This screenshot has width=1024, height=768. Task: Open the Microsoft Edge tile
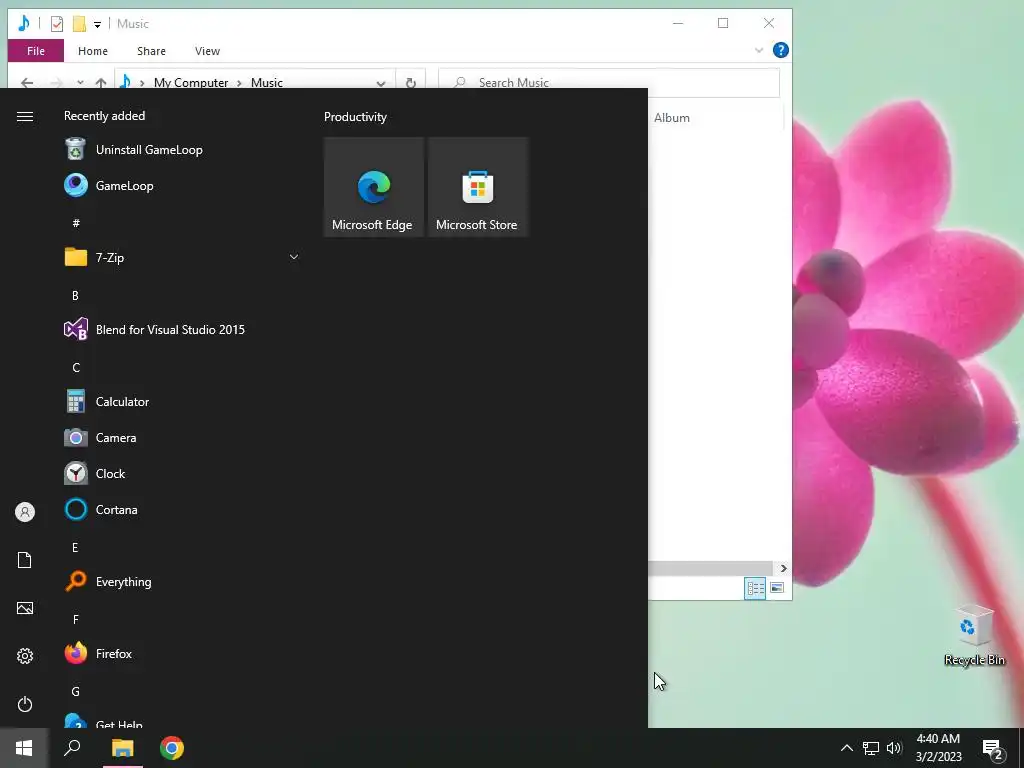coord(374,187)
